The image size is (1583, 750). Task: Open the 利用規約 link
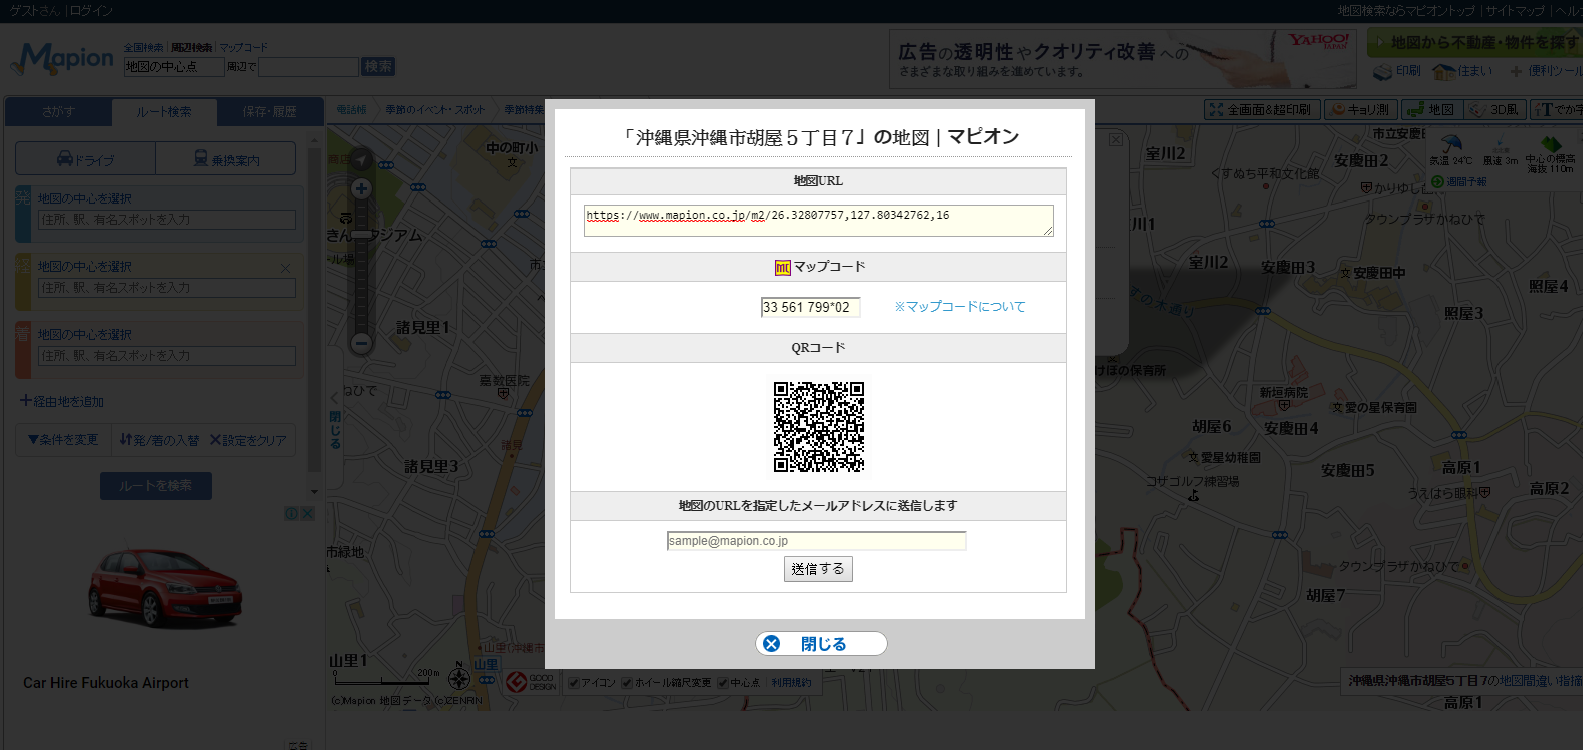click(x=791, y=683)
